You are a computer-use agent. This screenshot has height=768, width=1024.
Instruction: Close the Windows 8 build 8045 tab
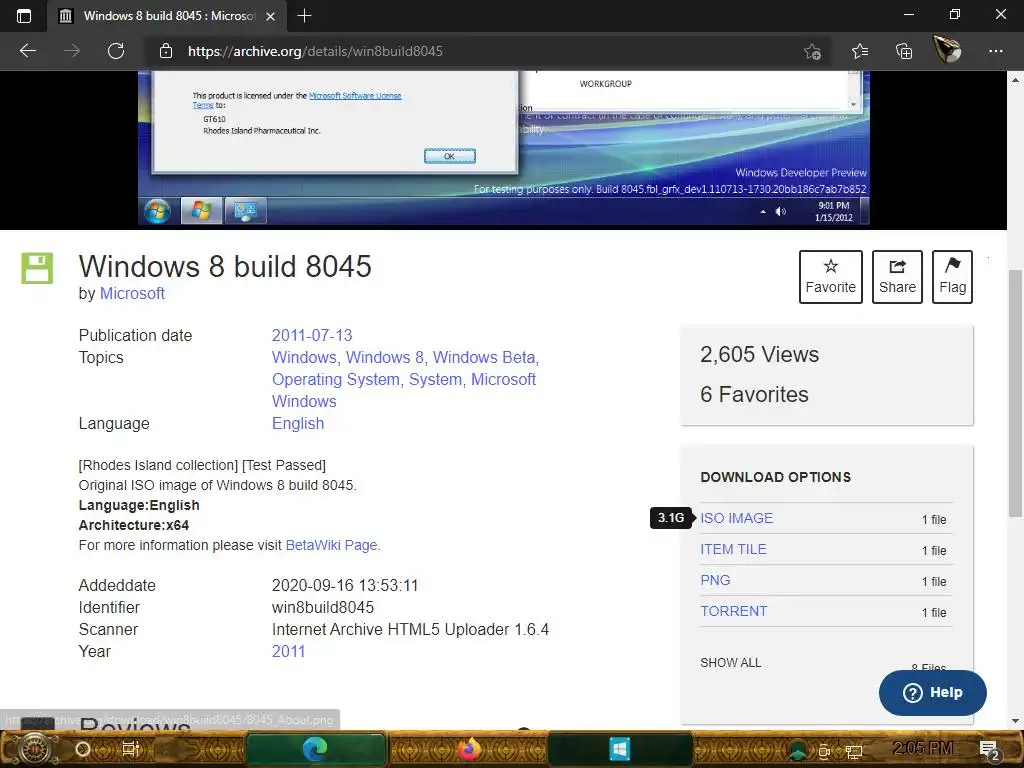pyautogui.click(x=270, y=16)
